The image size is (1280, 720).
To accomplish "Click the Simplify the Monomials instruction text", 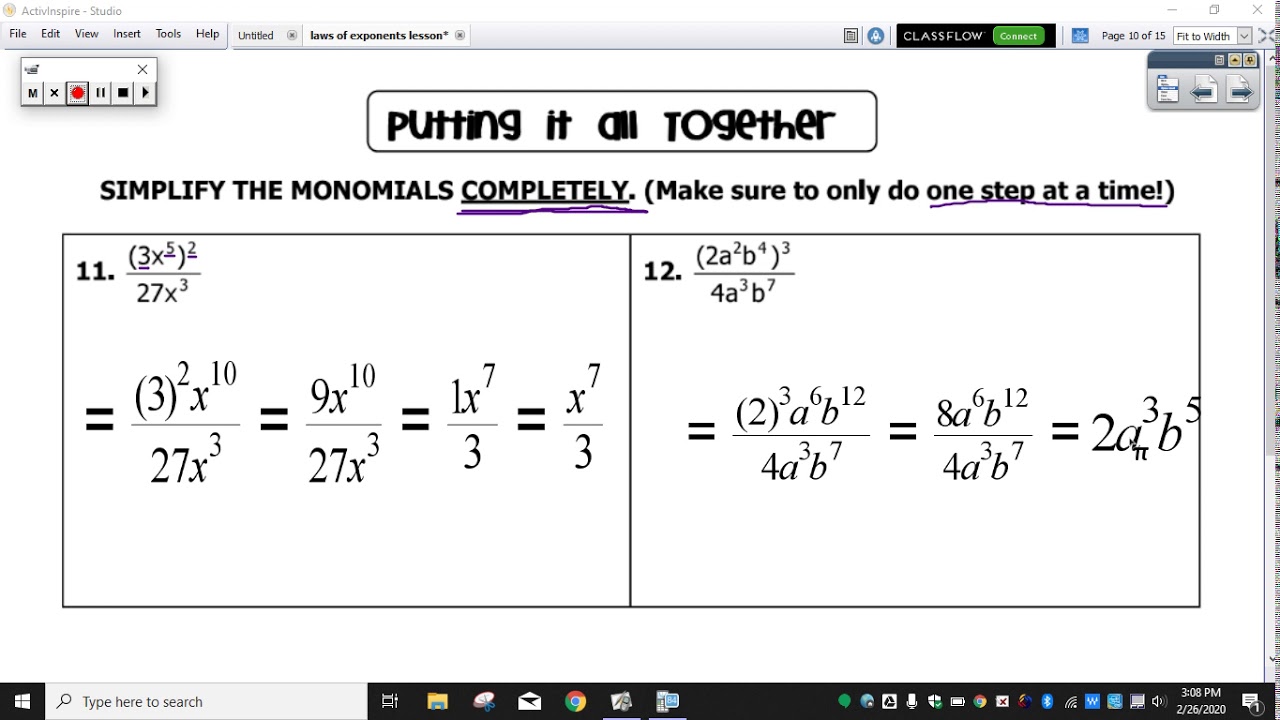I will [637, 190].
